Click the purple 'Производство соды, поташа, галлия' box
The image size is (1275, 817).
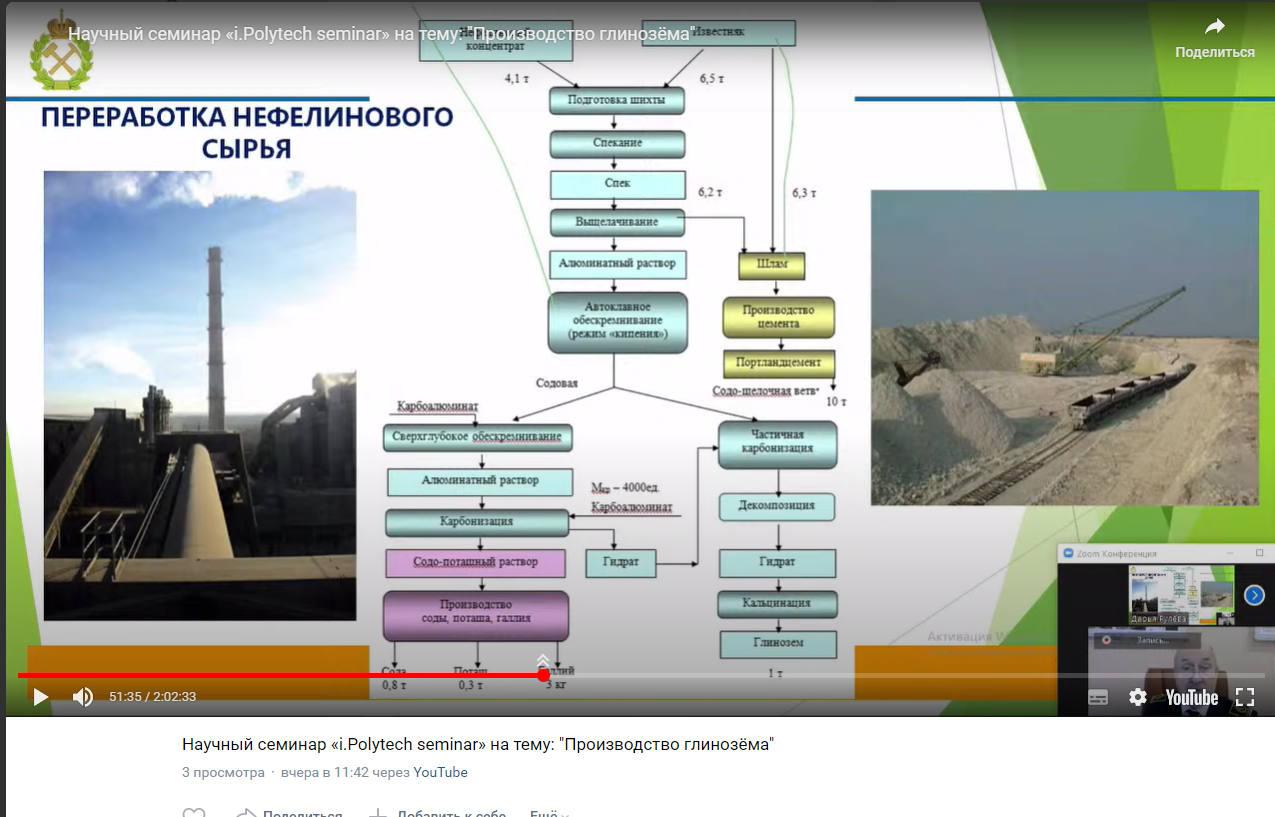tap(476, 615)
